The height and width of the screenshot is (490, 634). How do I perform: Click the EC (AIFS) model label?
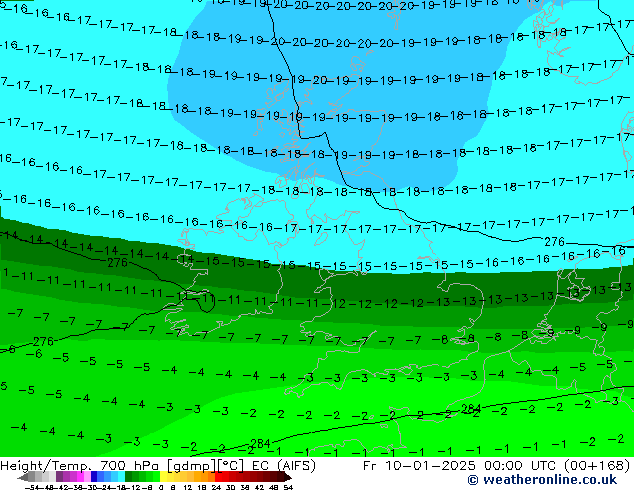(x=283, y=466)
